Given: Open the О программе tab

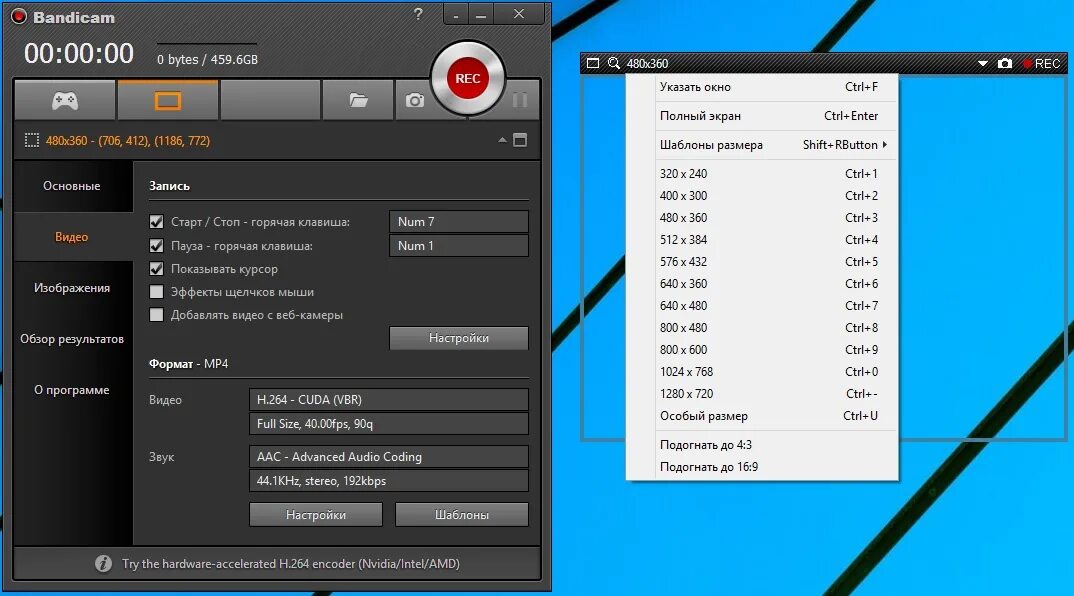Looking at the screenshot, I should [72, 390].
